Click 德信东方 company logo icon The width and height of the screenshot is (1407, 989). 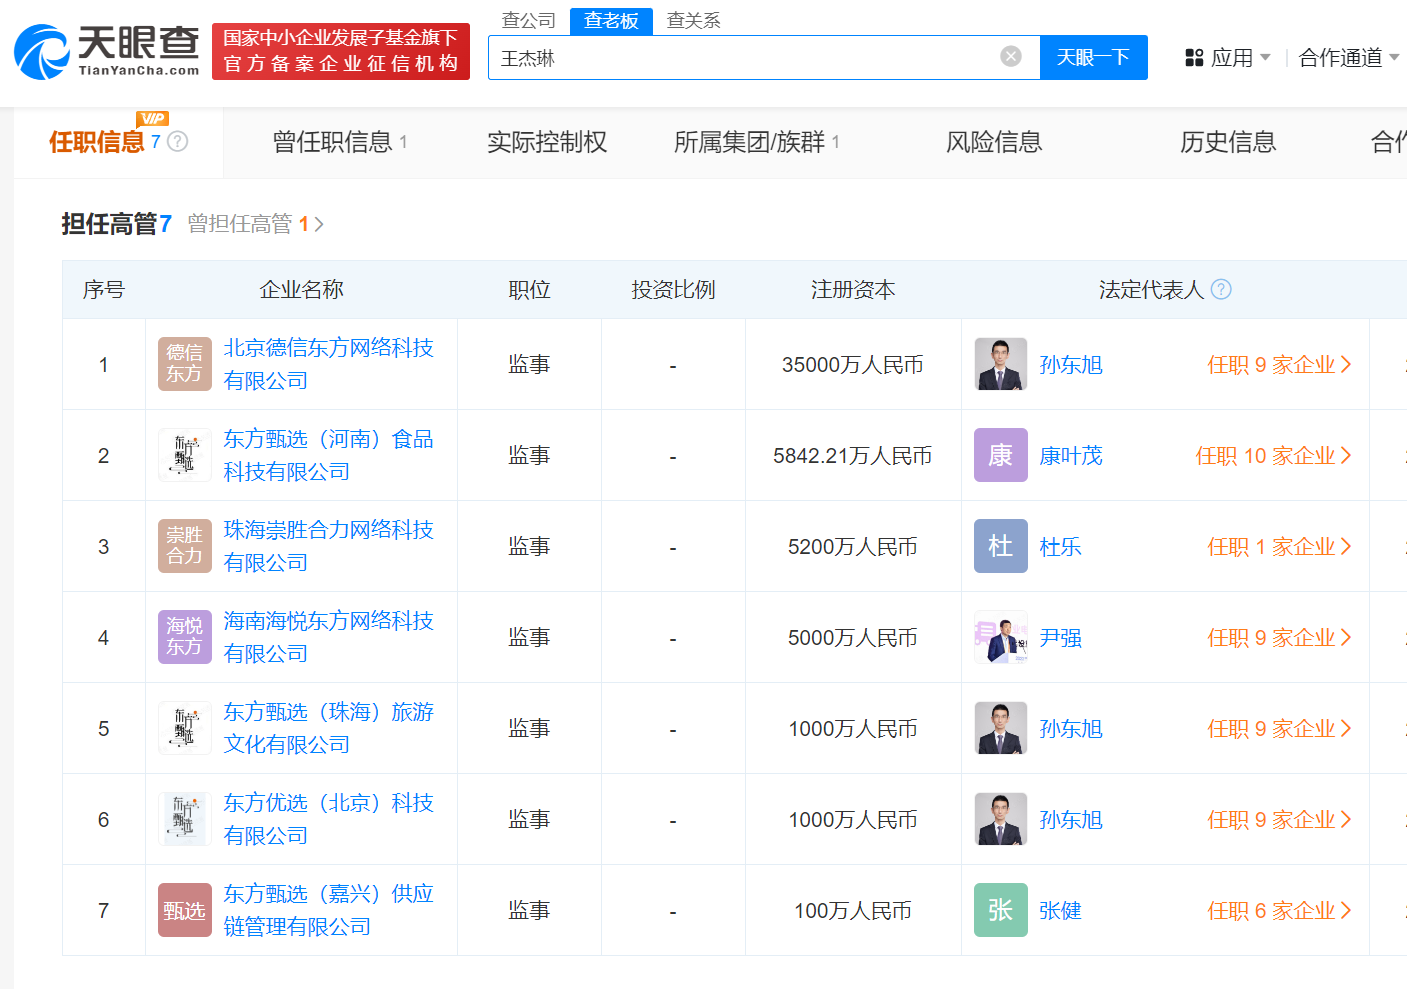[x=185, y=364]
